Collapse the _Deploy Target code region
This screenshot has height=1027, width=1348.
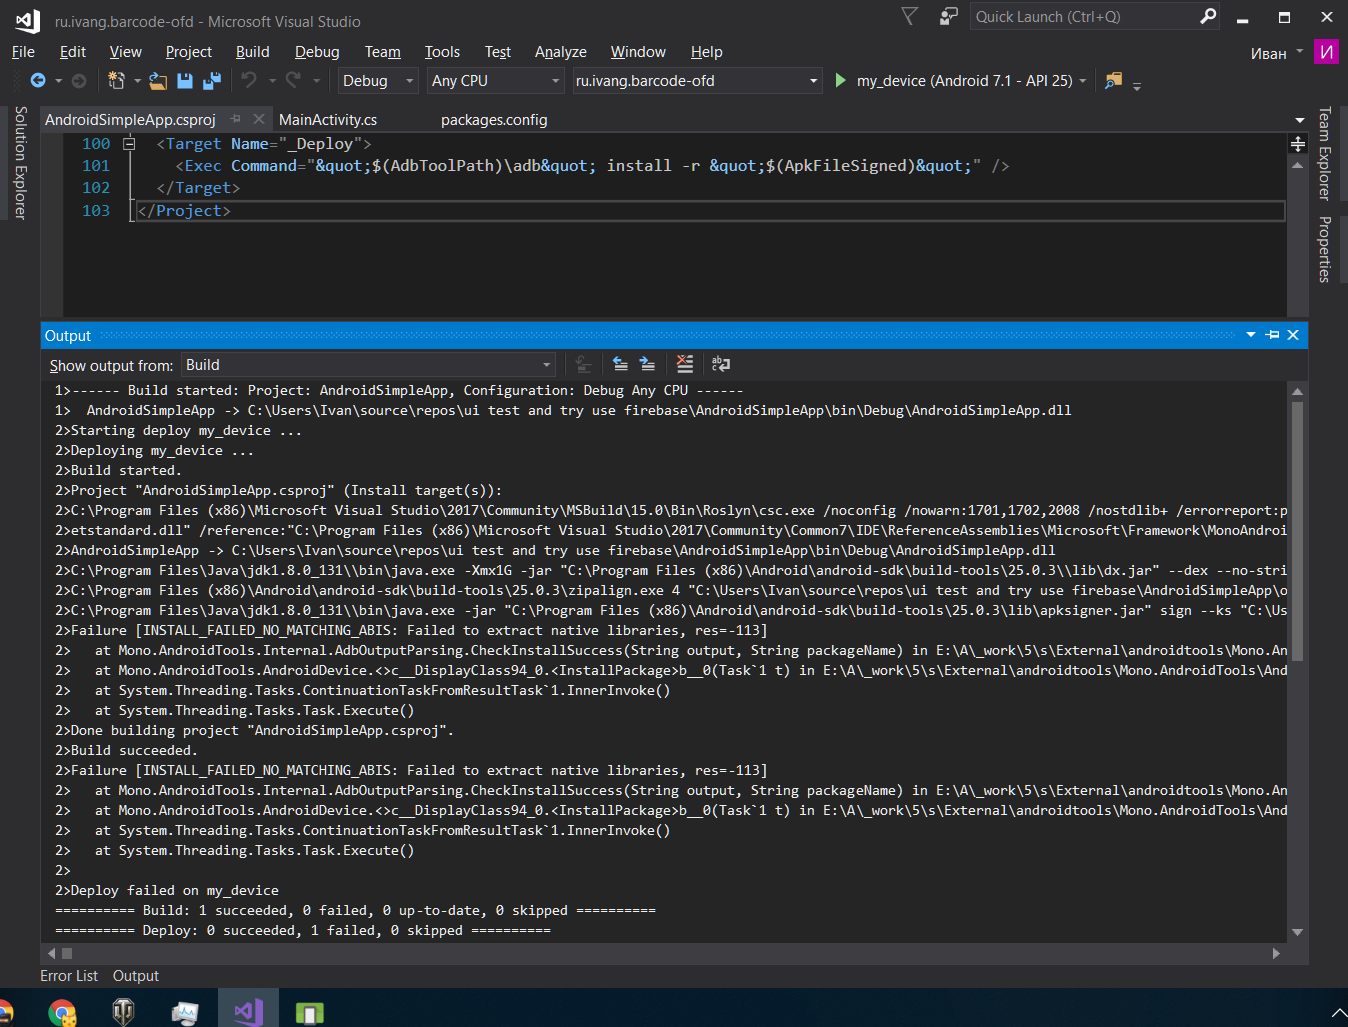(x=130, y=143)
